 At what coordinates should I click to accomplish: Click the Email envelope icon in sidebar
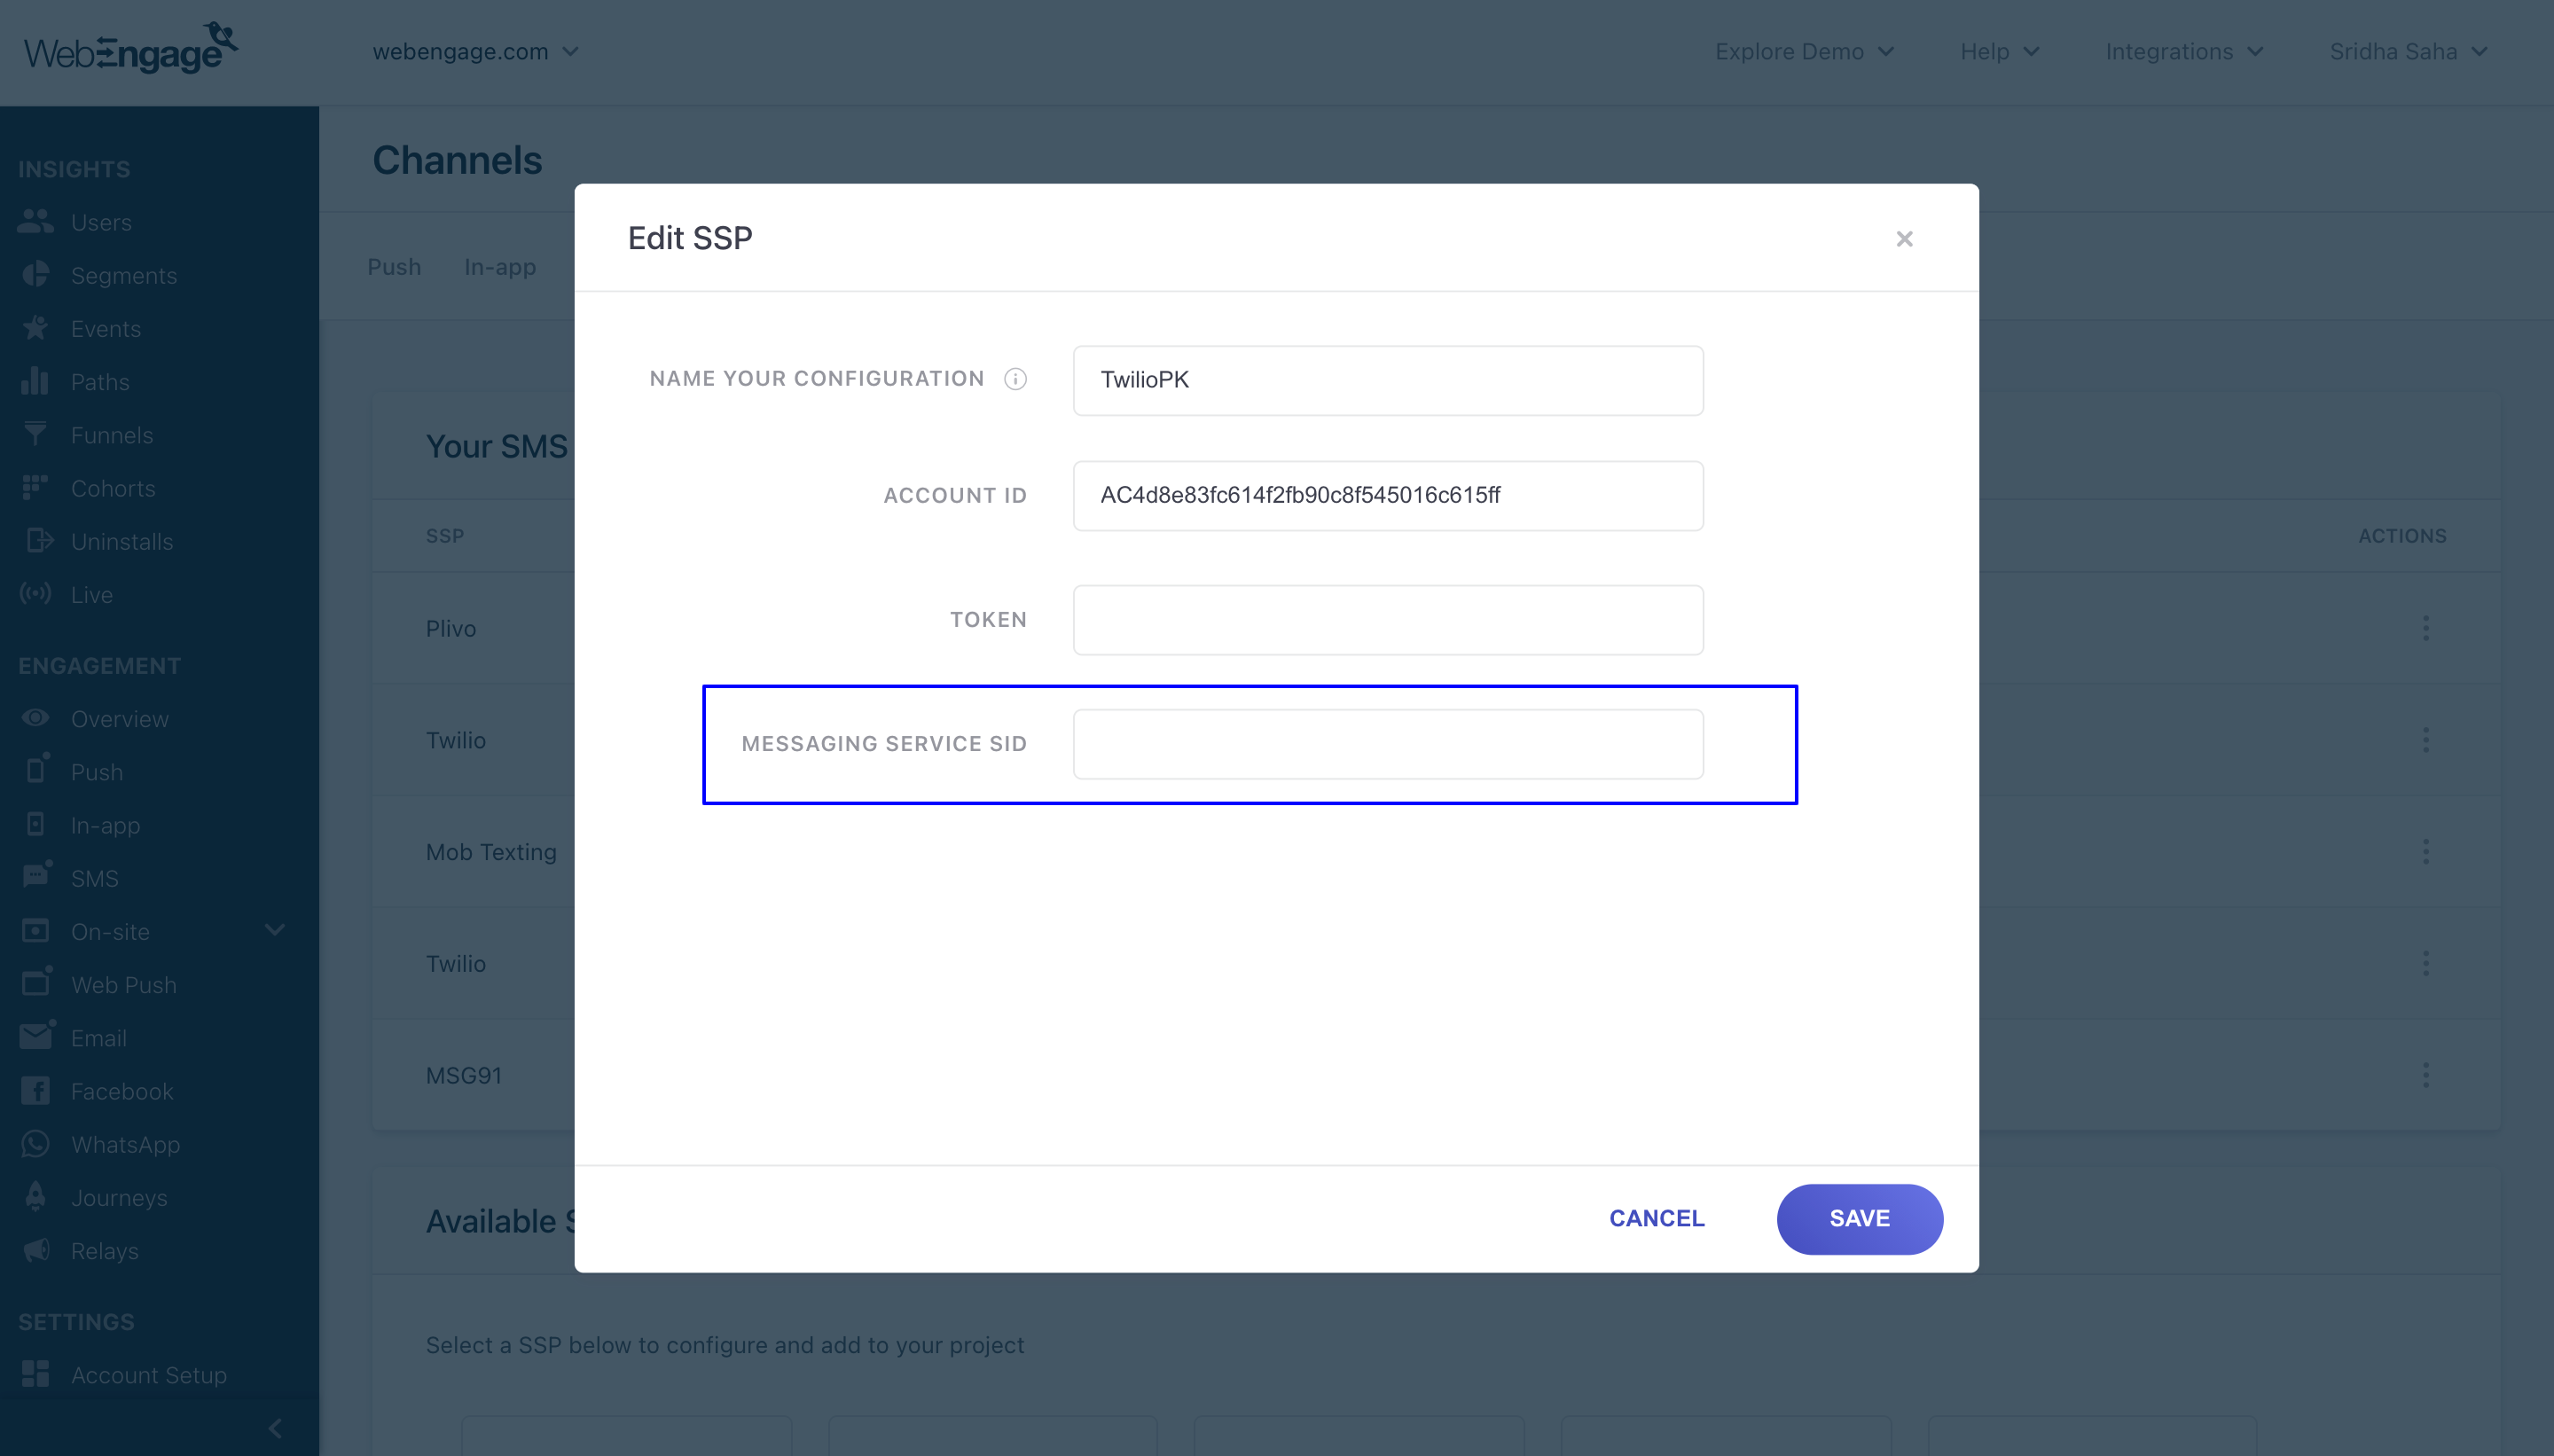[35, 1038]
